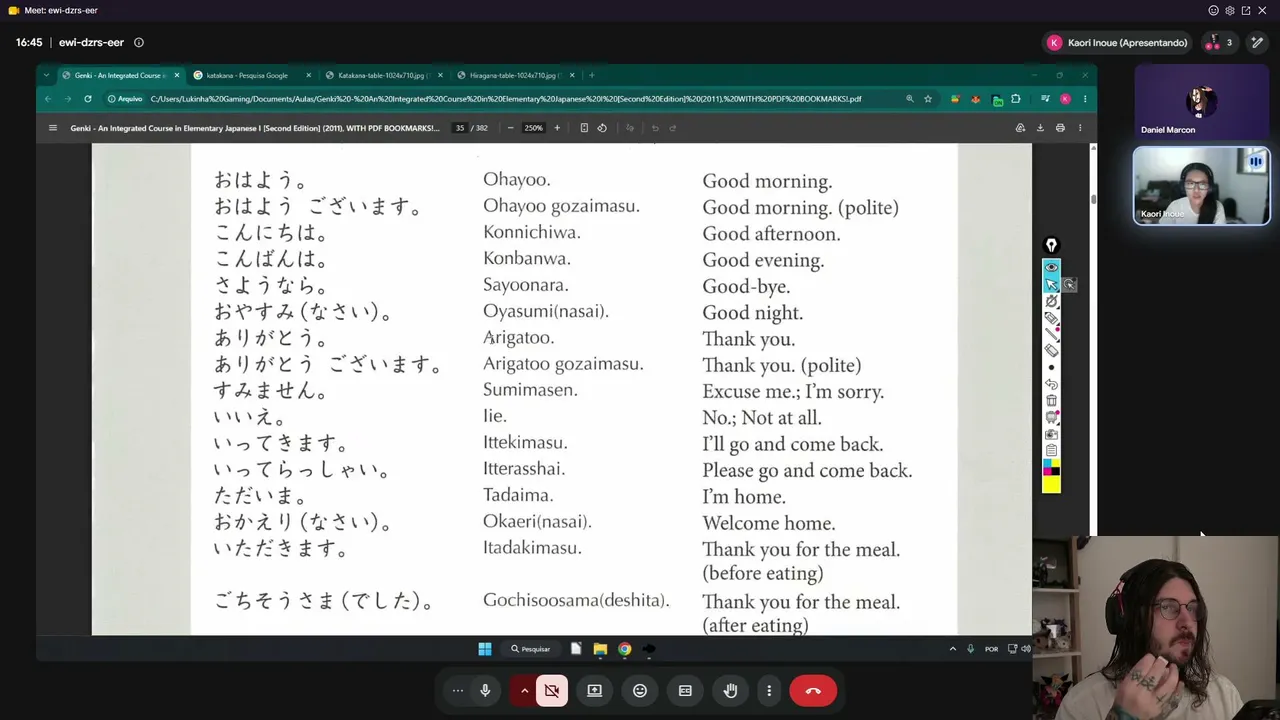Reload the page in shared browser
Viewport: 1280px width, 720px height.
(88, 99)
